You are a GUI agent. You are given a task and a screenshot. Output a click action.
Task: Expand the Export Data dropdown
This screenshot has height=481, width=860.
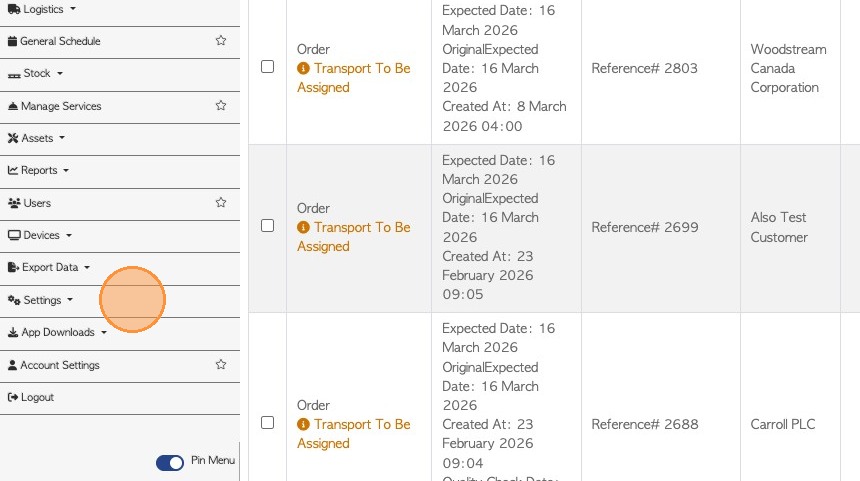[x=50, y=268]
